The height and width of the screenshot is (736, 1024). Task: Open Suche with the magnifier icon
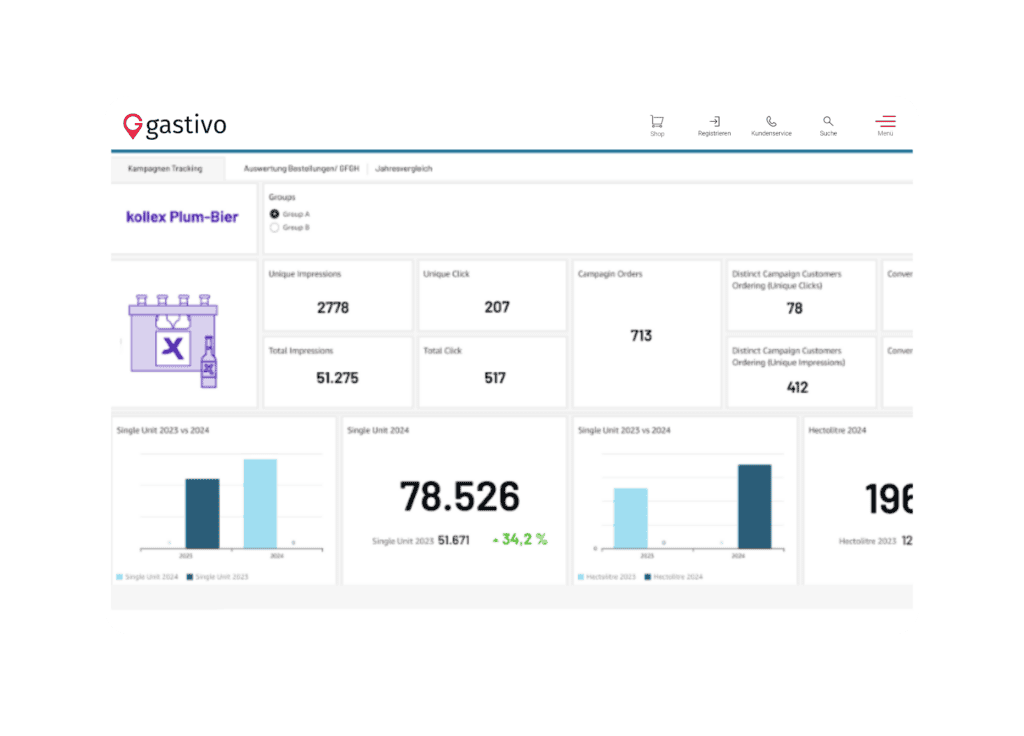coord(828,121)
